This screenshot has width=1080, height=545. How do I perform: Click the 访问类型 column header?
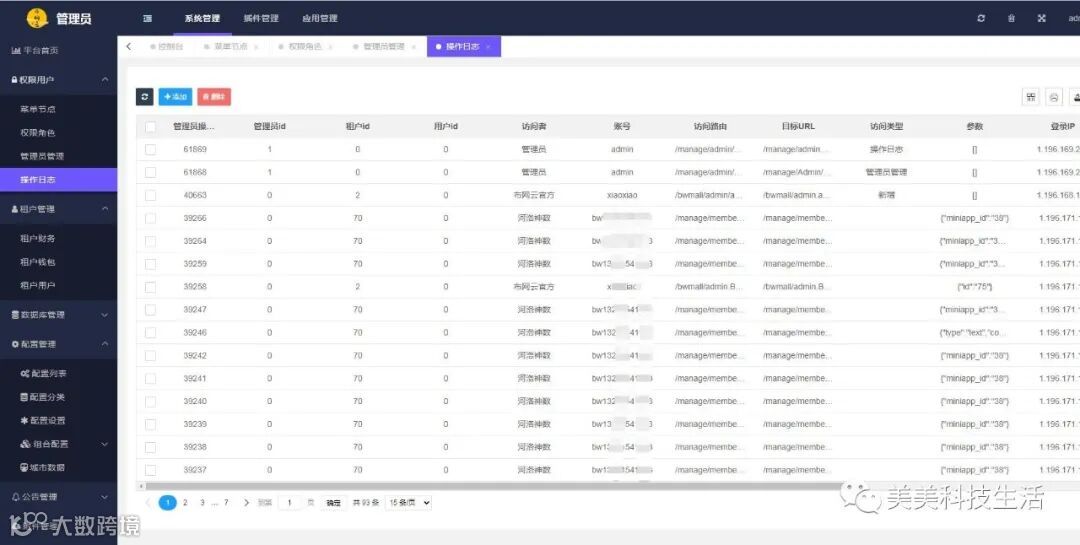(886, 127)
